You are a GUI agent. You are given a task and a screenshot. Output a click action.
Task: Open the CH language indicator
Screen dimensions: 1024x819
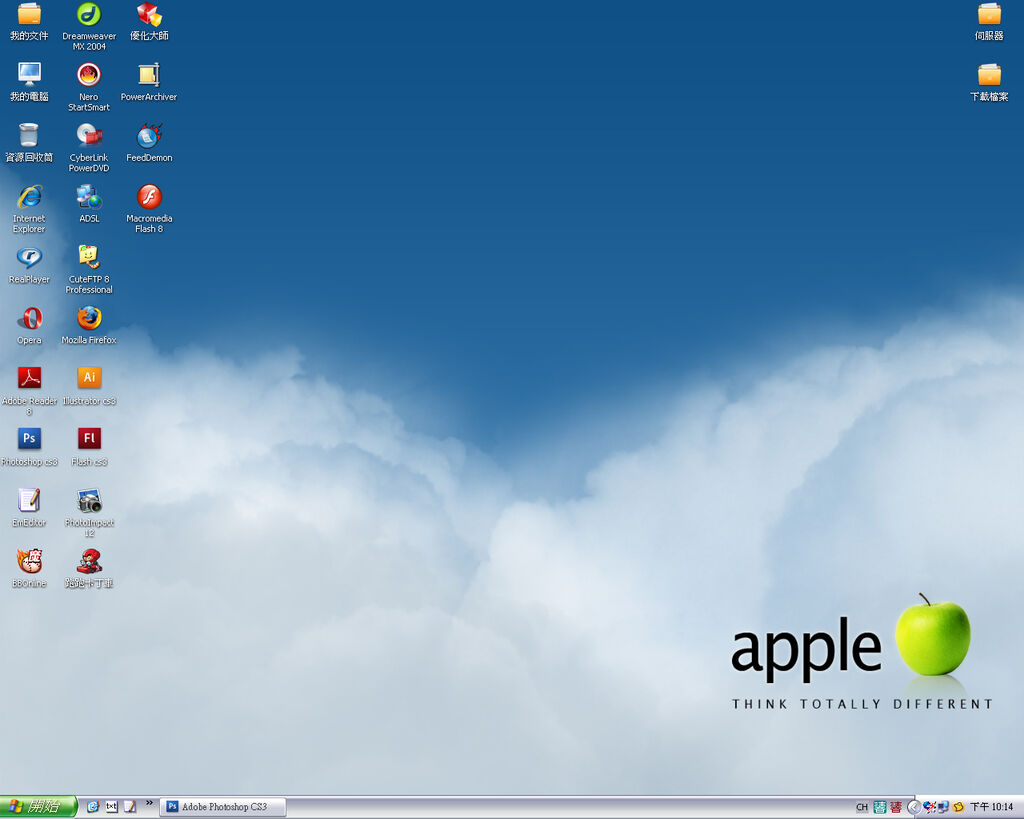862,808
